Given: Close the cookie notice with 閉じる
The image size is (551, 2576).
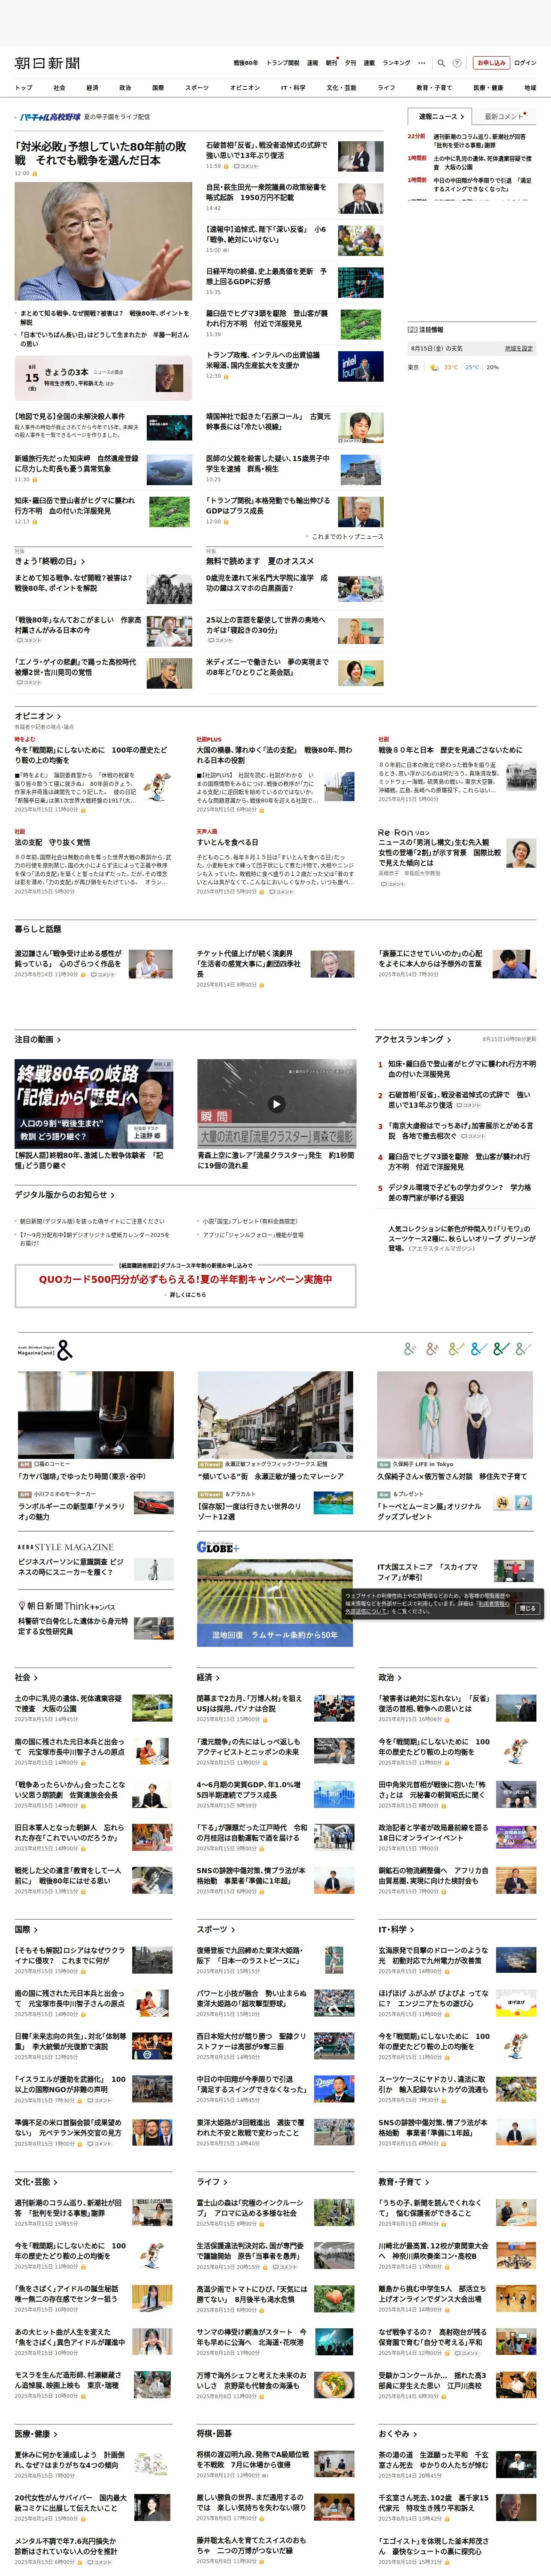Looking at the screenshot, I should [528, 1609].
